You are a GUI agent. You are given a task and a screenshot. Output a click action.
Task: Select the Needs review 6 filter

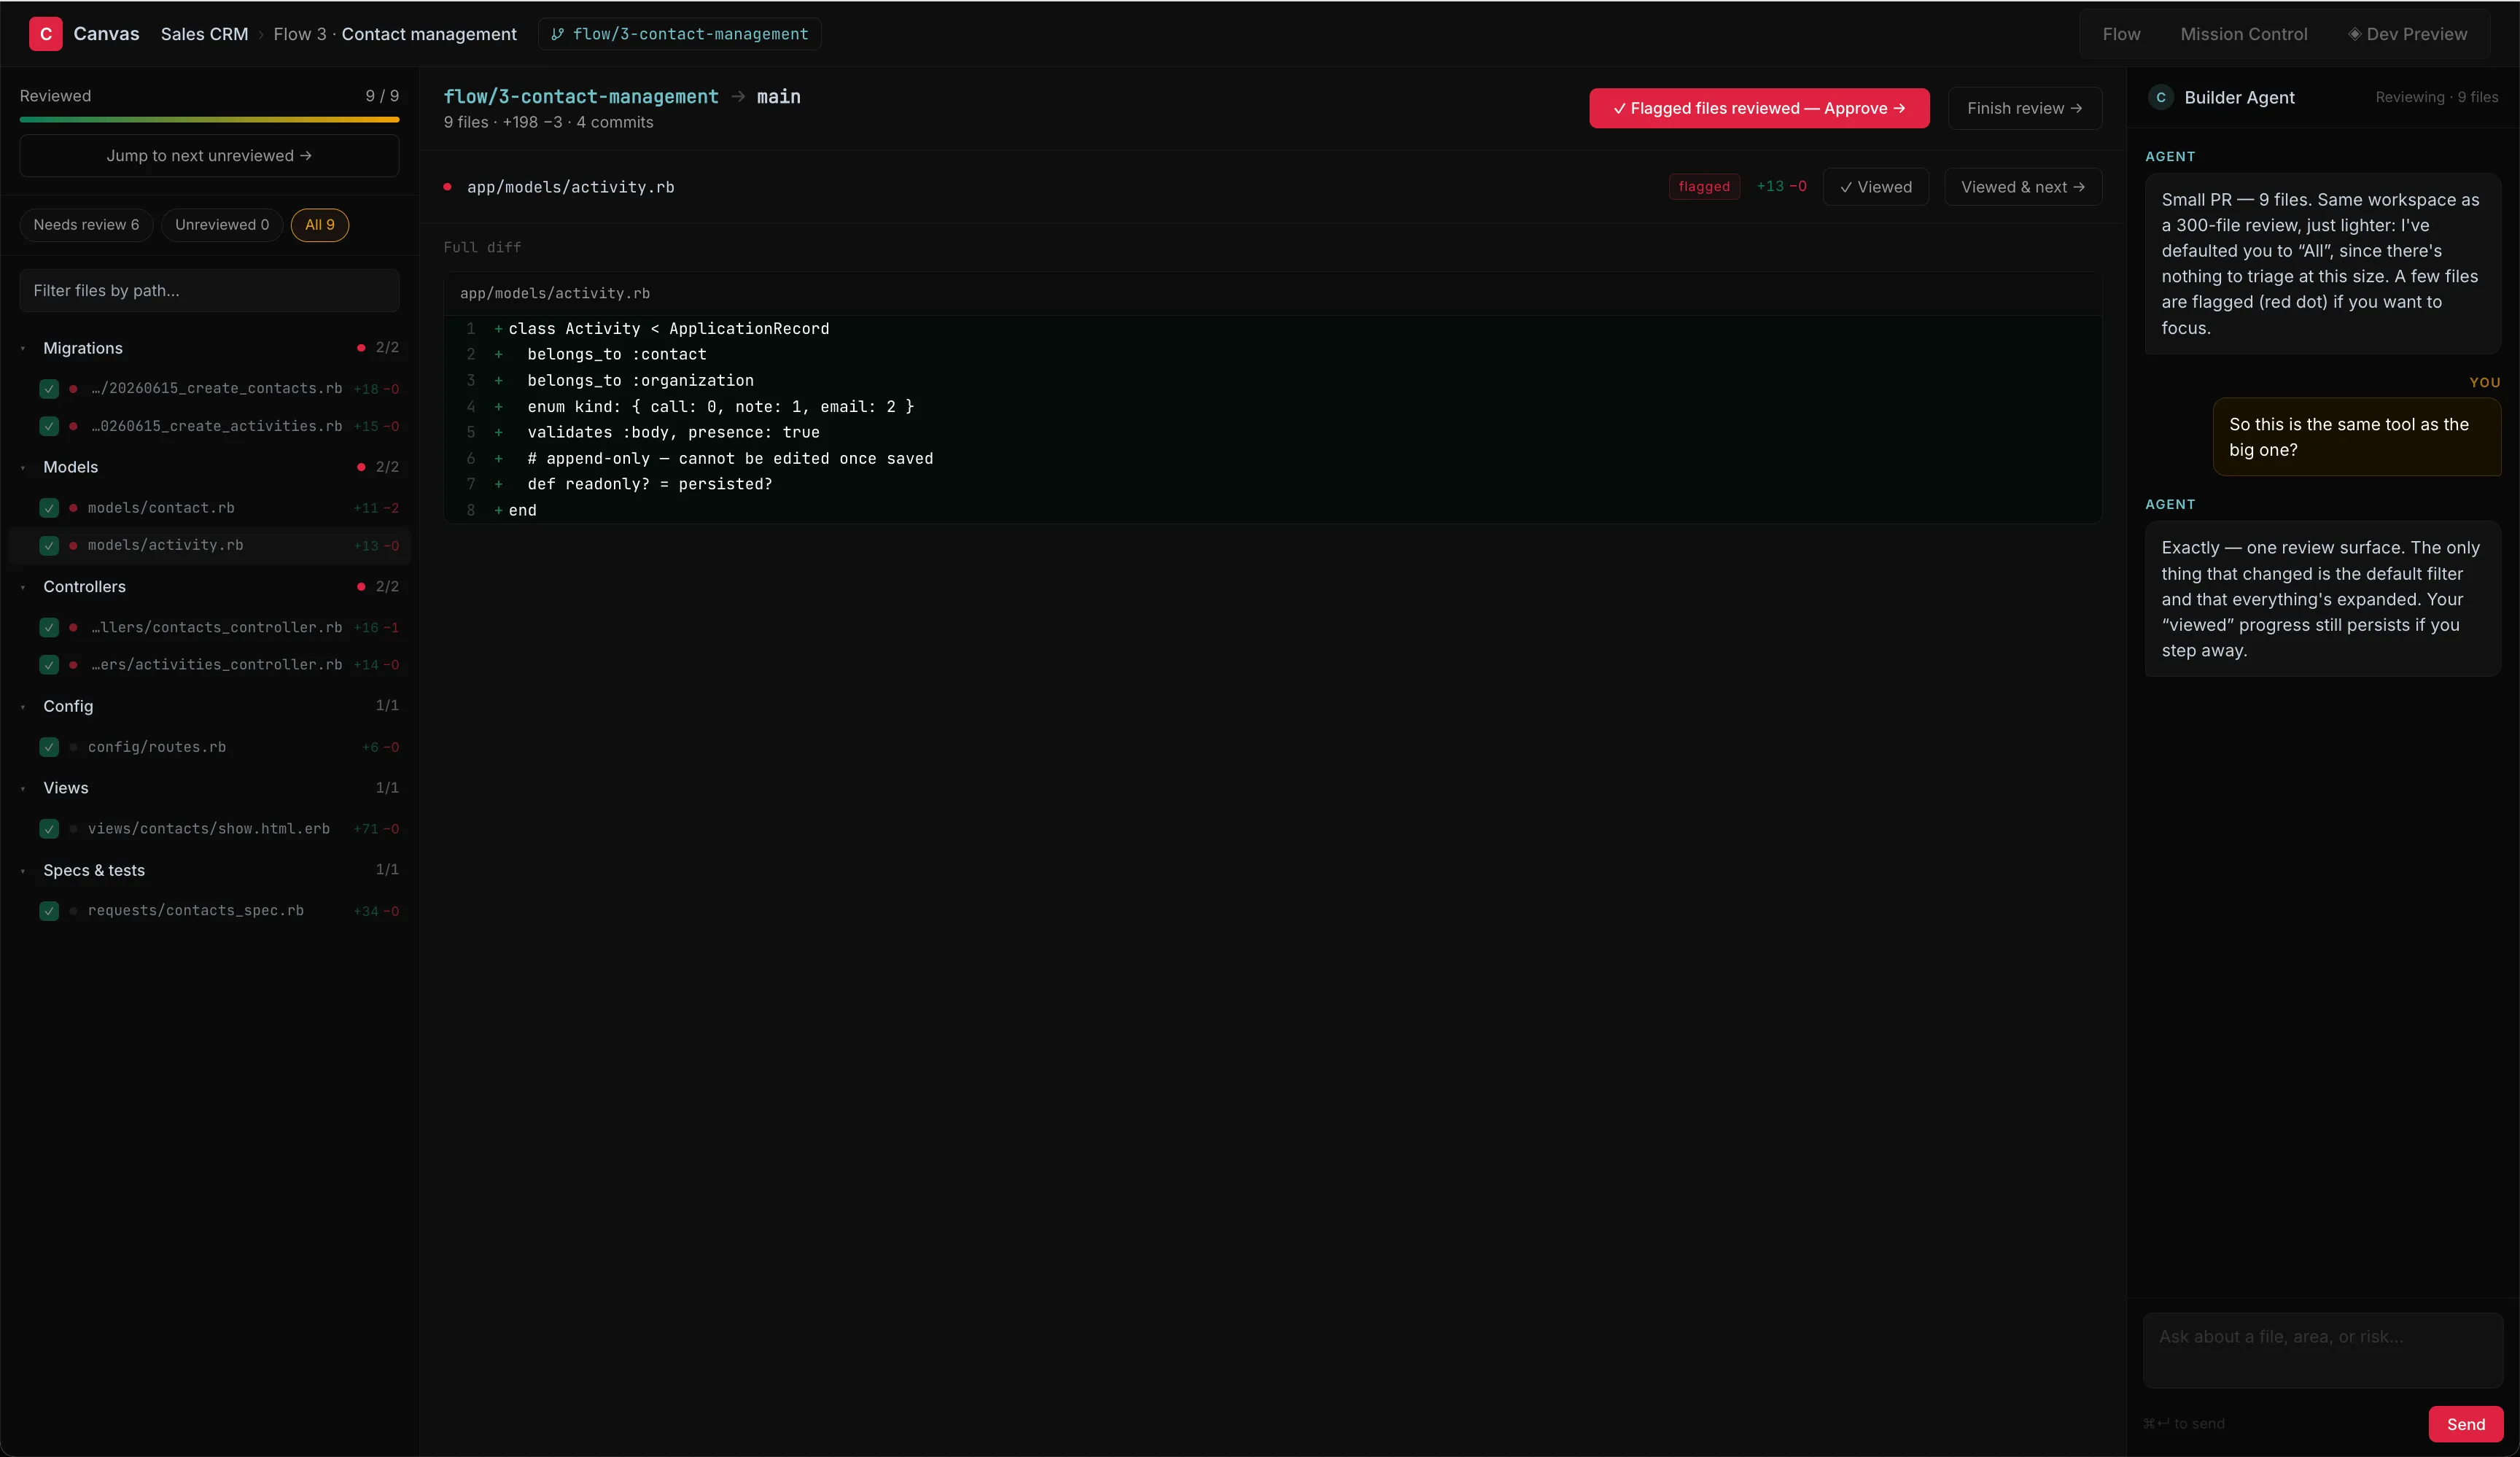pyautogui.click(x=86, y=225)
